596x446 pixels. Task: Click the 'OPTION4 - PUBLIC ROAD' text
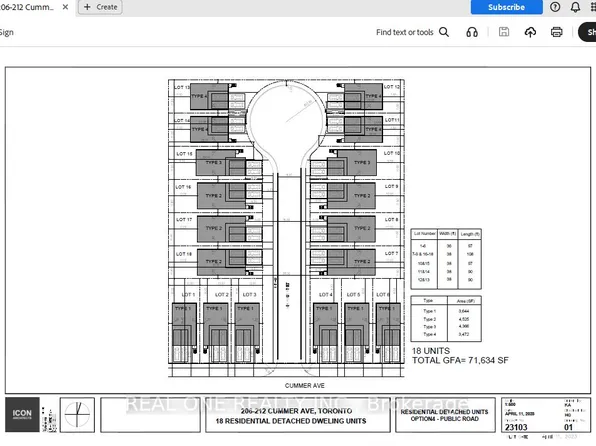(x=445, y=419)
